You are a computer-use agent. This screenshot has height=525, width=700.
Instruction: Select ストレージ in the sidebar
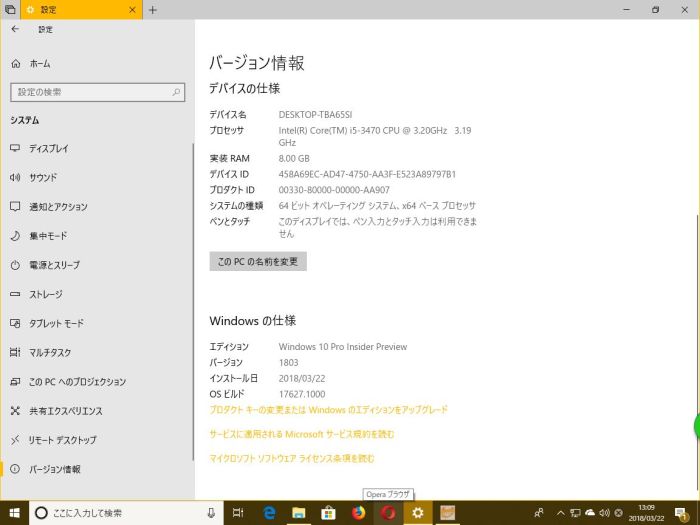tap(45, 294)
